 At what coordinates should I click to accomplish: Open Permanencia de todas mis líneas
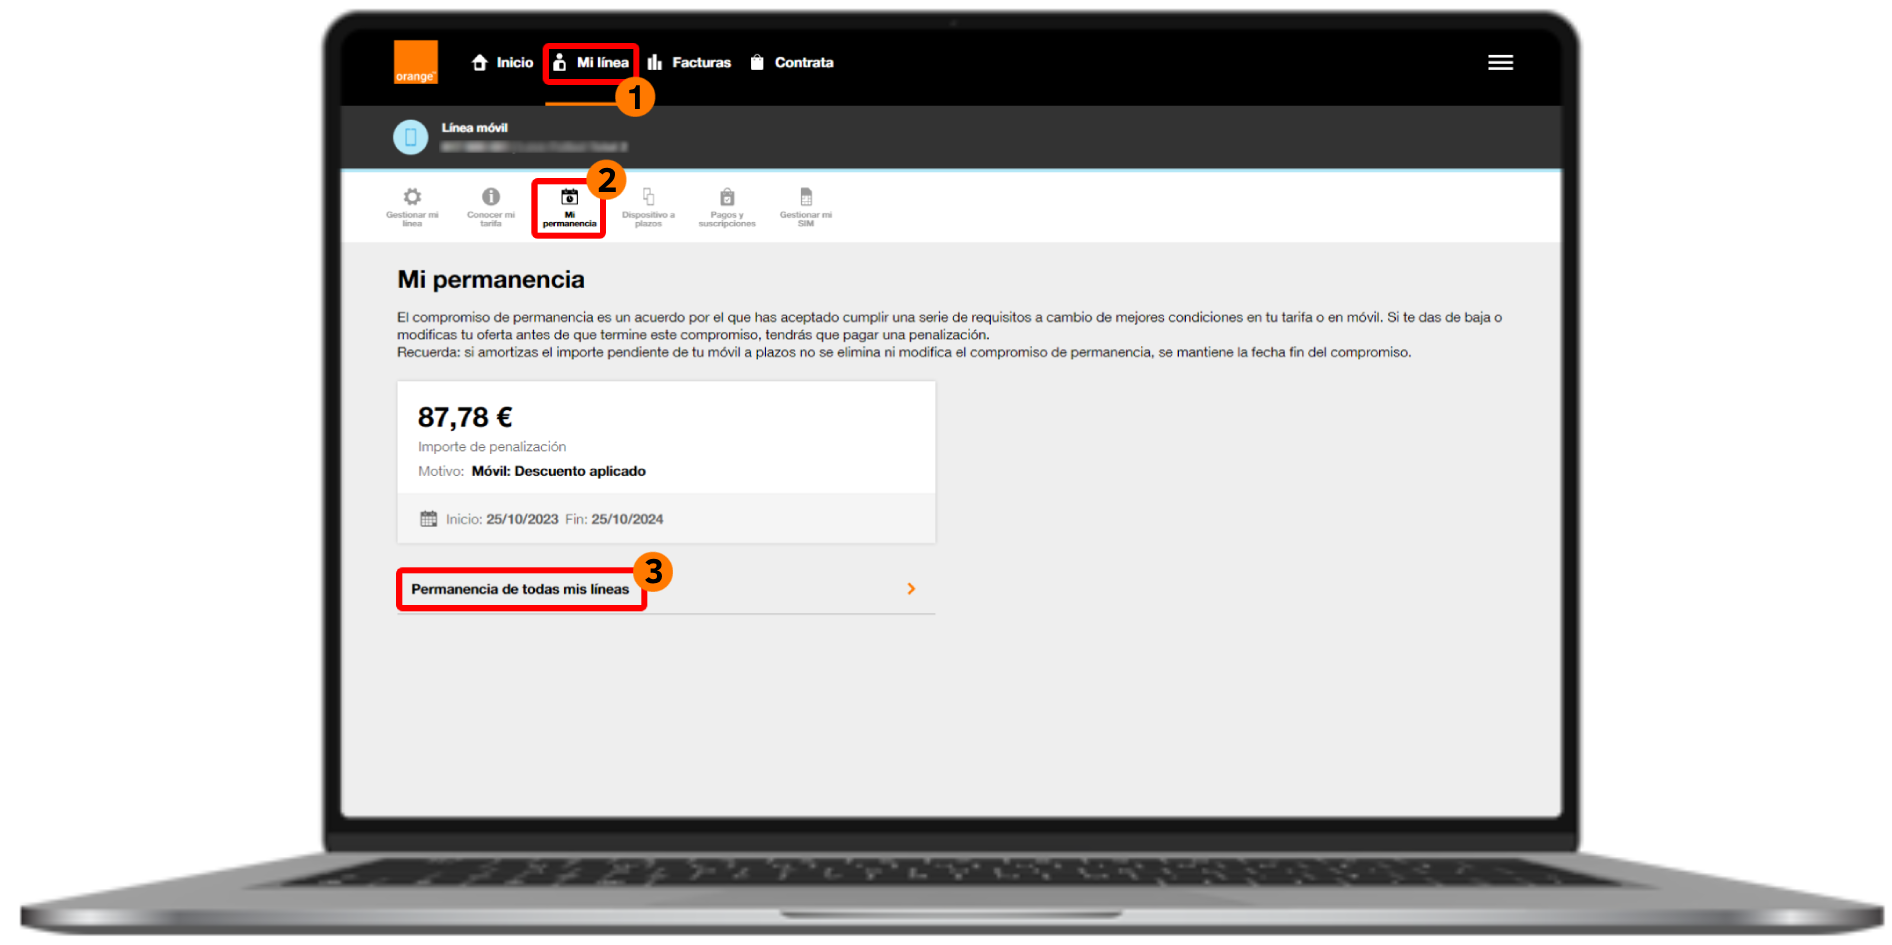(666, 589)
